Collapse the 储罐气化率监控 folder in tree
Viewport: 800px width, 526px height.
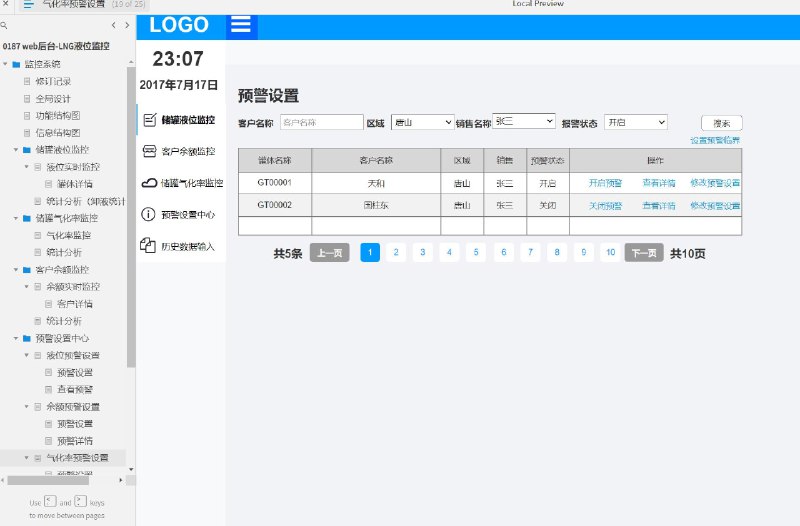click(16, 218)
